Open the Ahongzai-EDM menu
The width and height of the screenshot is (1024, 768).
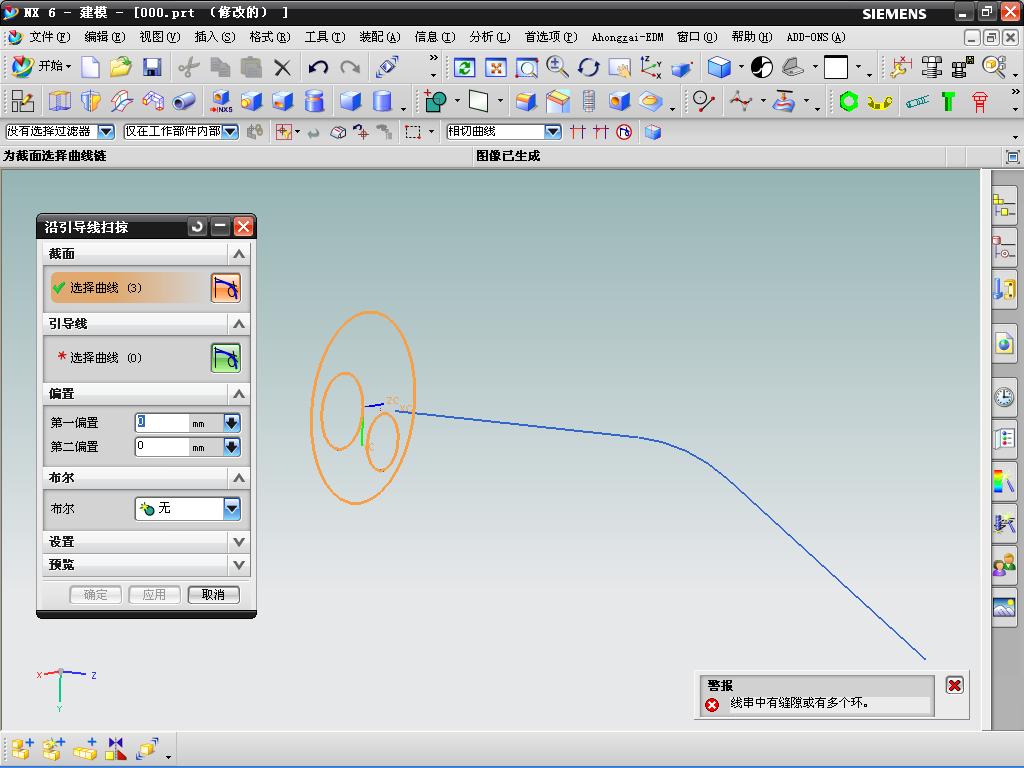[x=627, y=37]
